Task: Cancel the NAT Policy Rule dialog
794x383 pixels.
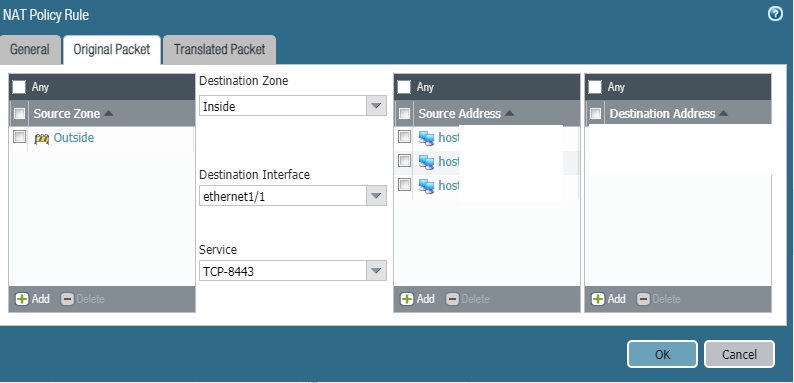Action: click(739, 354)
